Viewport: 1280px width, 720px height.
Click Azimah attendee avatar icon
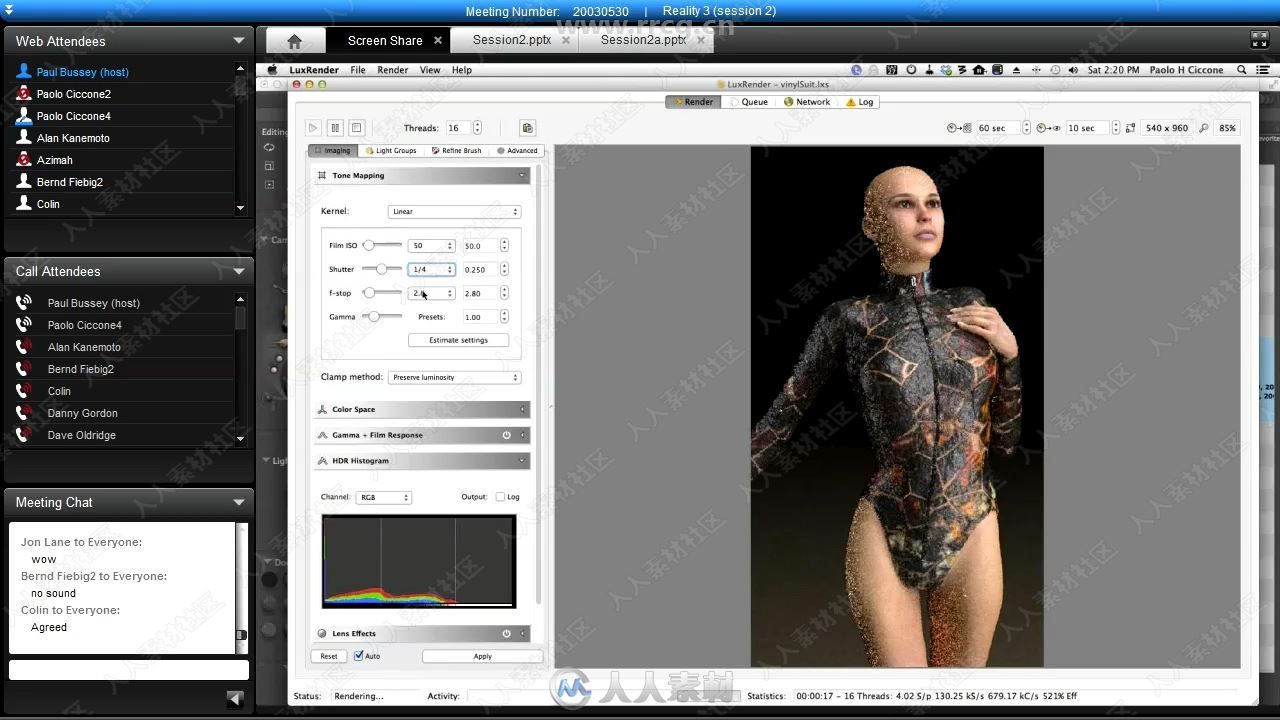[x=24, y=160]
